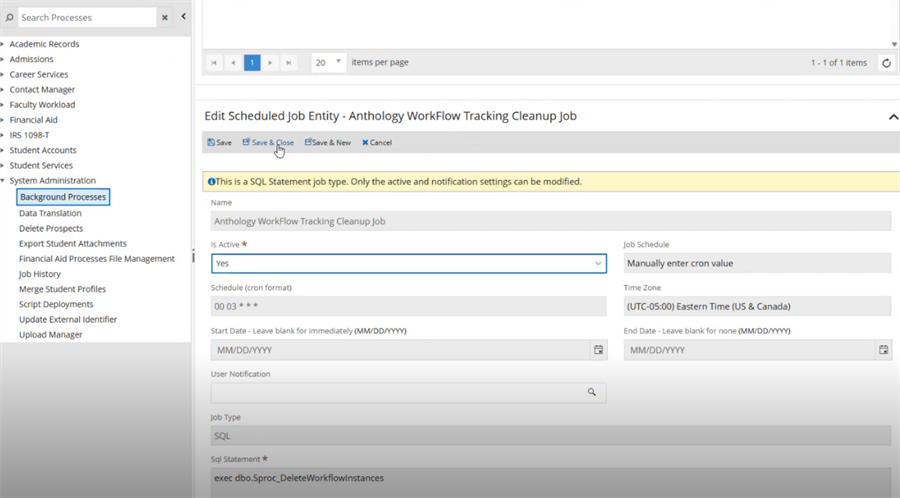
Task: Collapse the left navigation sidebar
Action: point(183,17)
